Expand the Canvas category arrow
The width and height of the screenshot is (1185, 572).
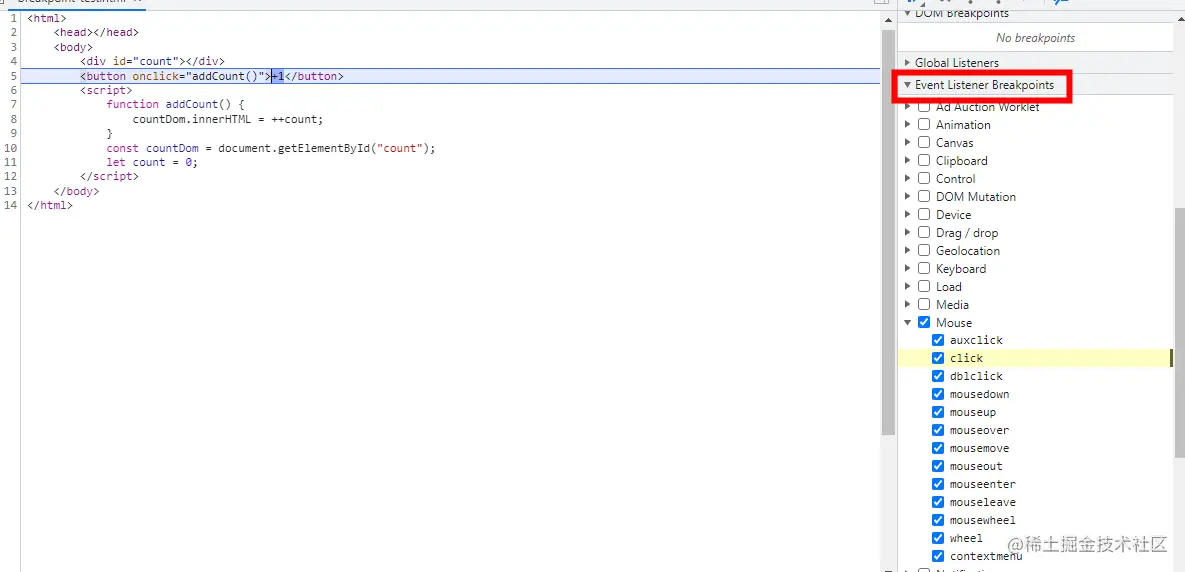[908, 143]
